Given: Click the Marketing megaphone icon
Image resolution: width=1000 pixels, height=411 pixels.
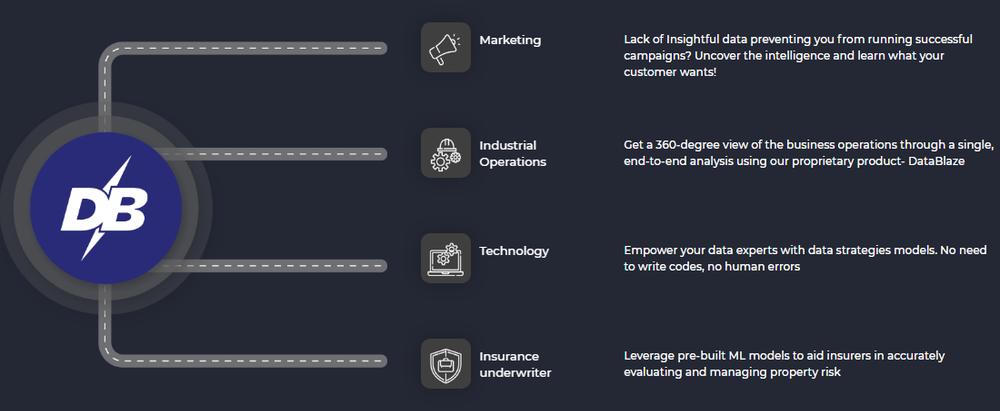Looking at the screenshot, I should click(446, 48).
